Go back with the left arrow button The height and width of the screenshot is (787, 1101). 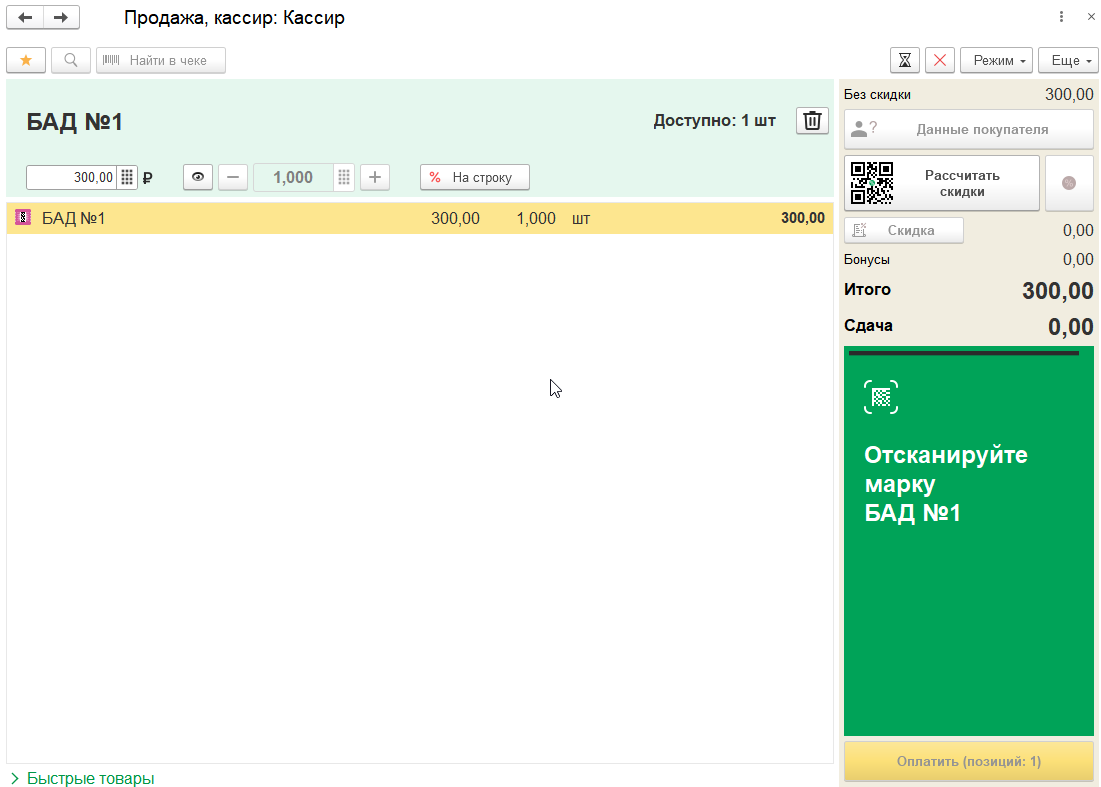pyautogui.click(x=25, y=18)
